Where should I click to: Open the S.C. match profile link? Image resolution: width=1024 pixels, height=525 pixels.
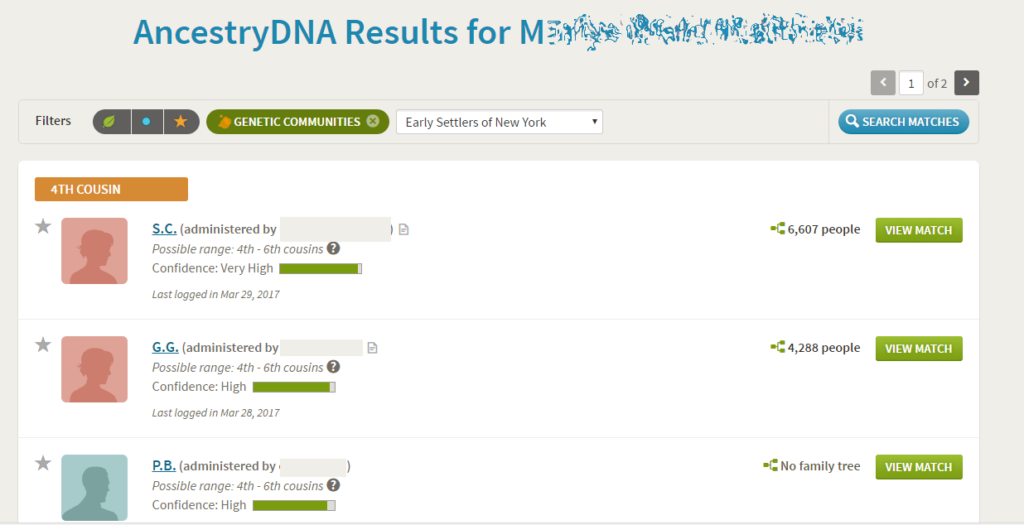[165, 229]
